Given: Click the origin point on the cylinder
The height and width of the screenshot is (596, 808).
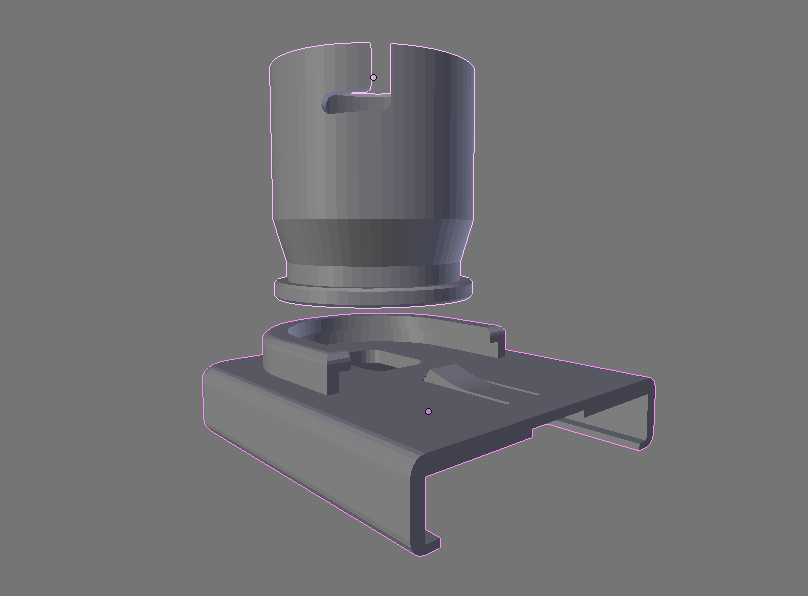Looking at the screenshot, I should click(x=374, y=77).
